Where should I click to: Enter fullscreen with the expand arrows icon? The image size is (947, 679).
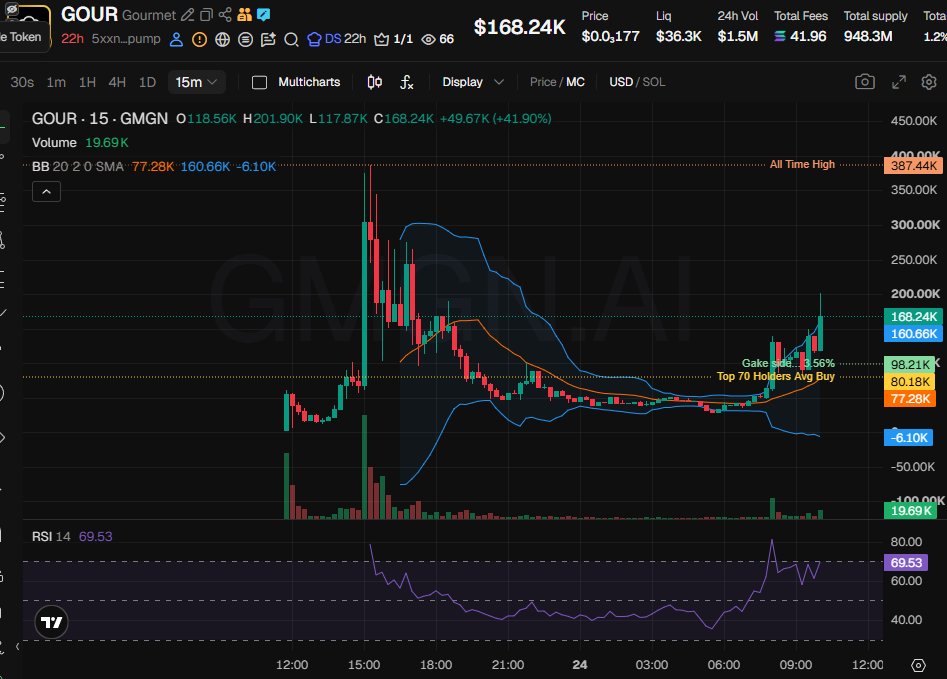(x=899, y=82)
